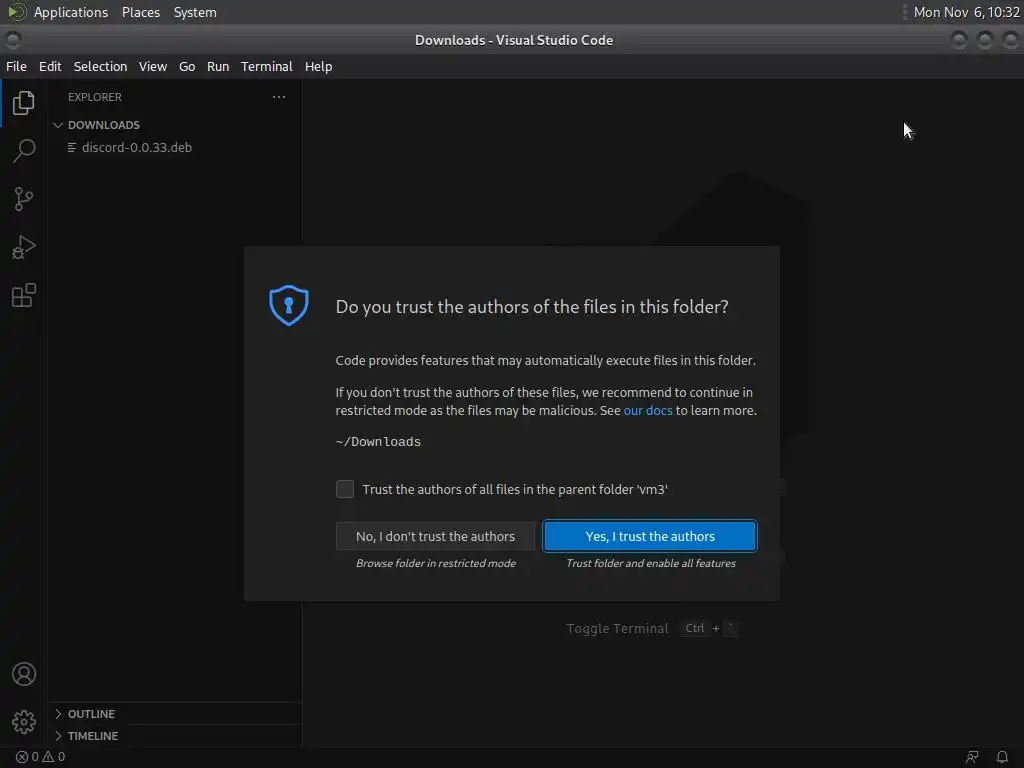
Task: Open the Extensions view icon
Action: 24,295
